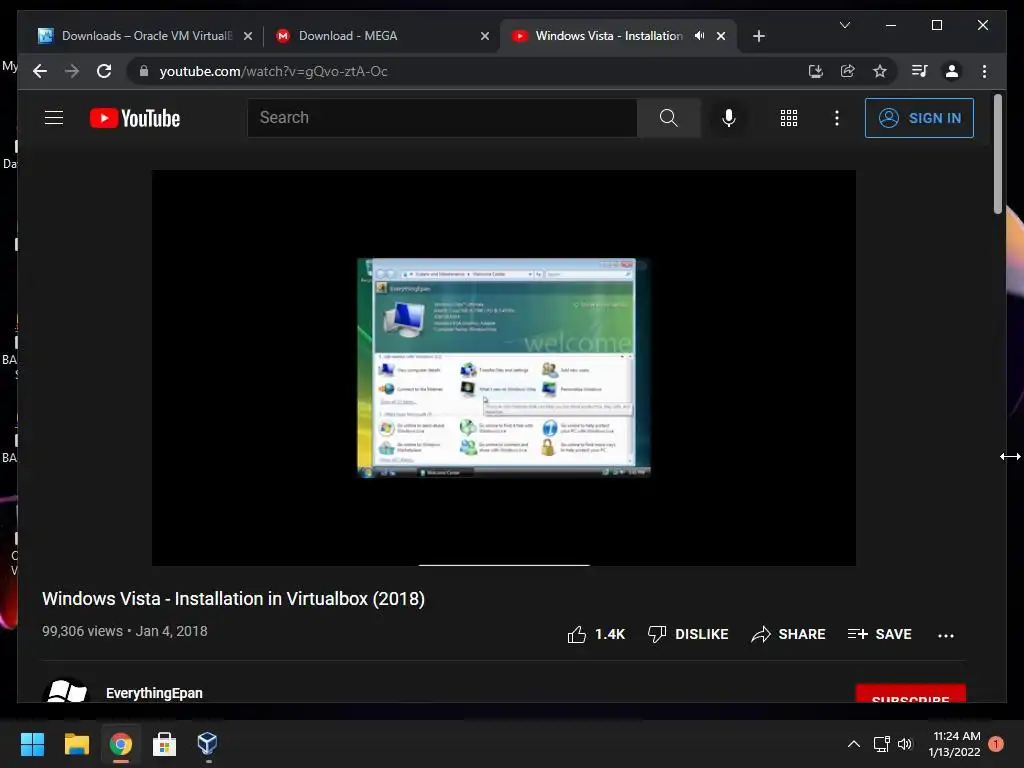Open VirtualBox from the taskbar
This screenshot has width=1024, height=768.
coord(207,744)
